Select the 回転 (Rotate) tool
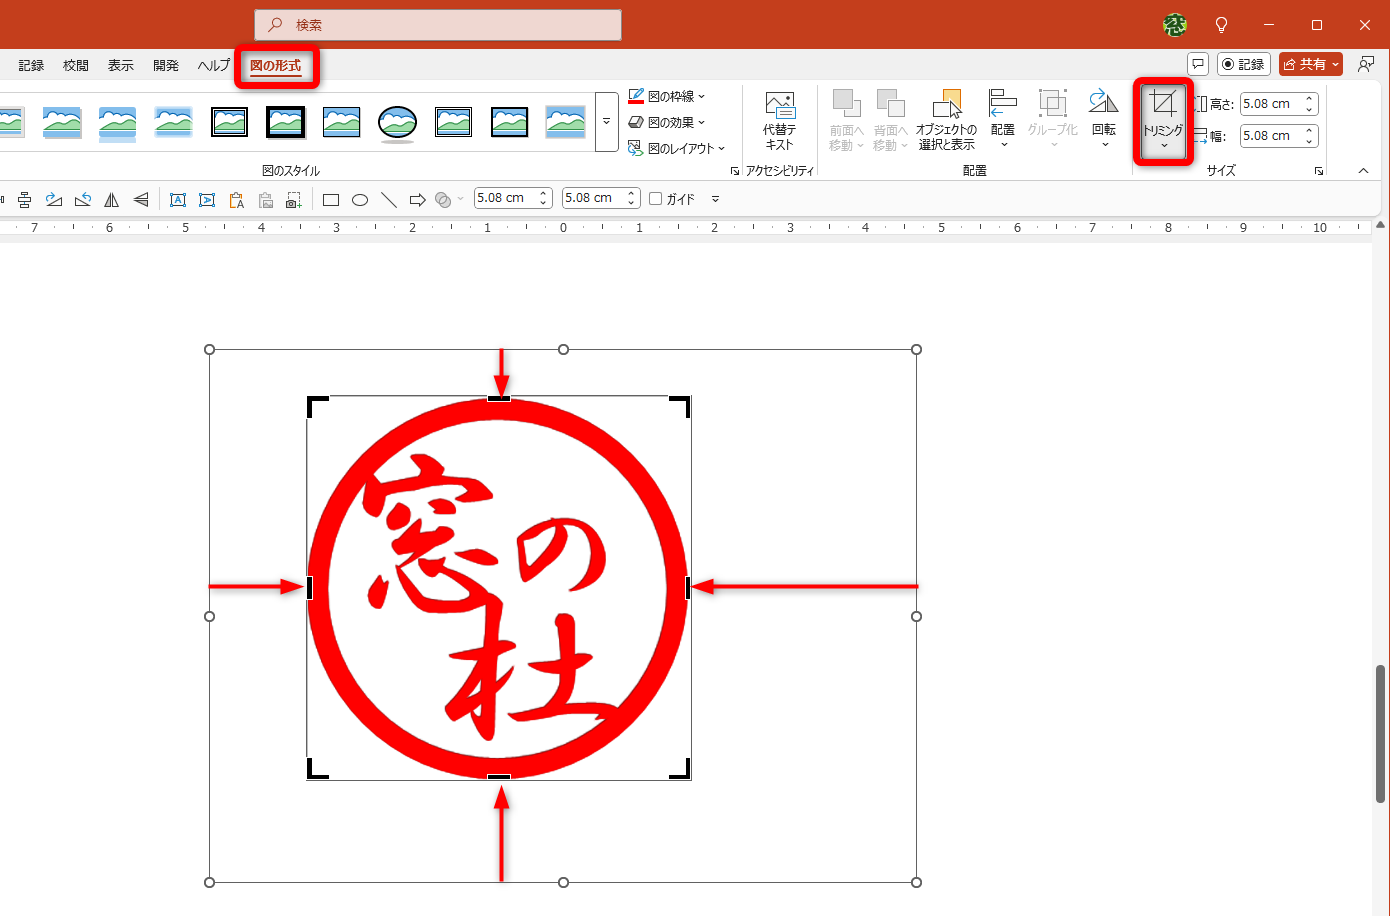 pos(1102,118)
